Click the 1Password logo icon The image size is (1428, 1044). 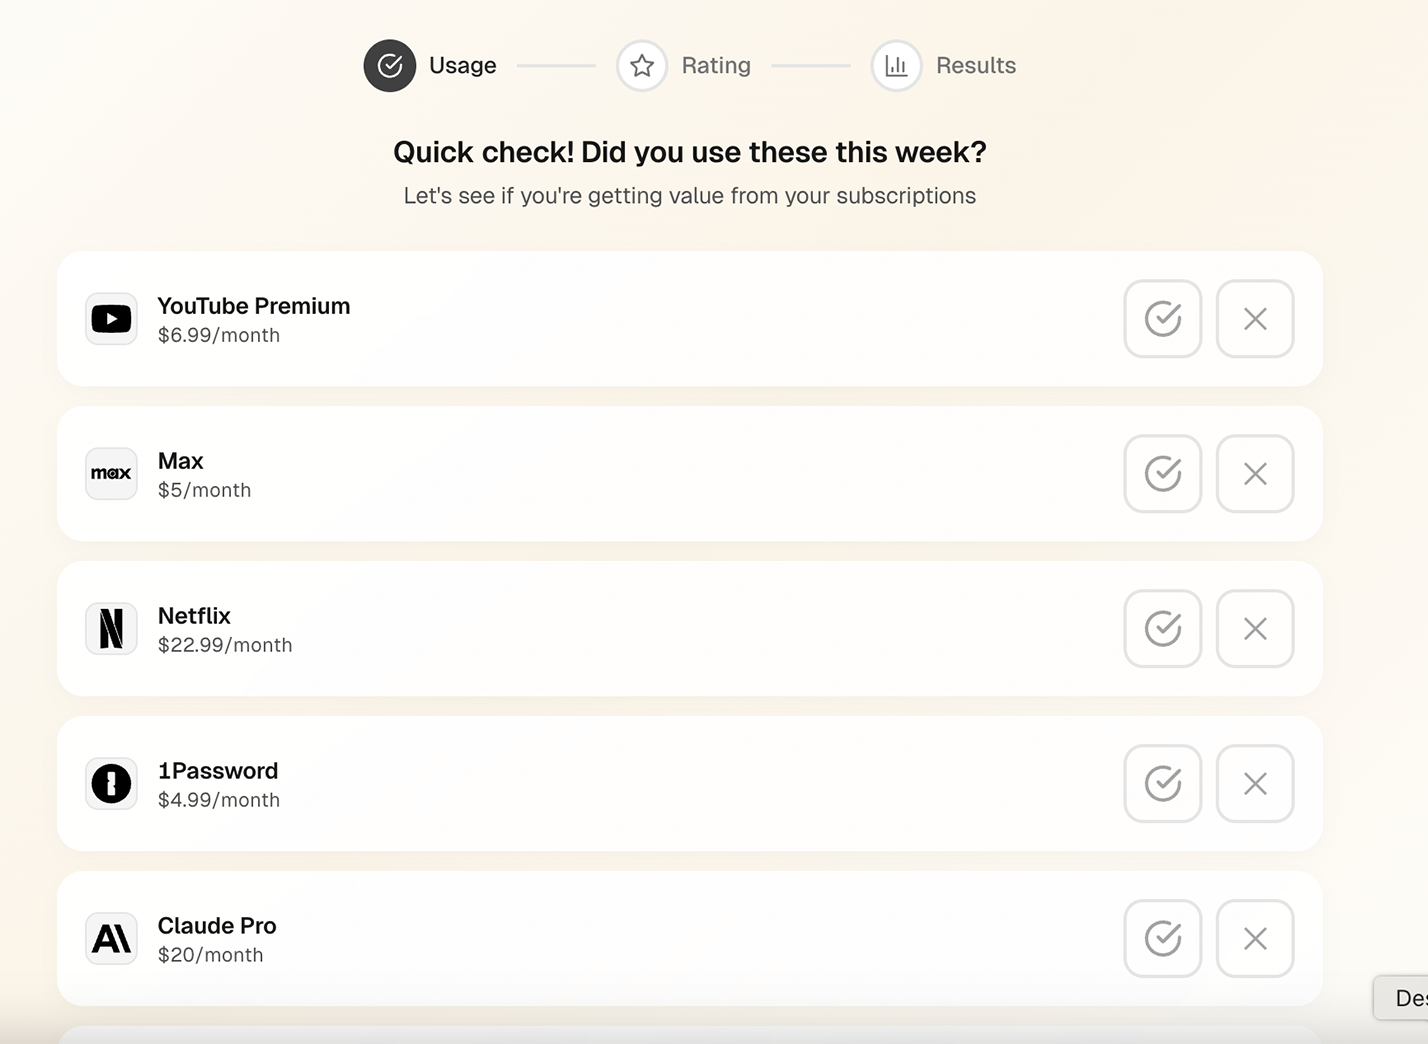(x=111, y=784)
